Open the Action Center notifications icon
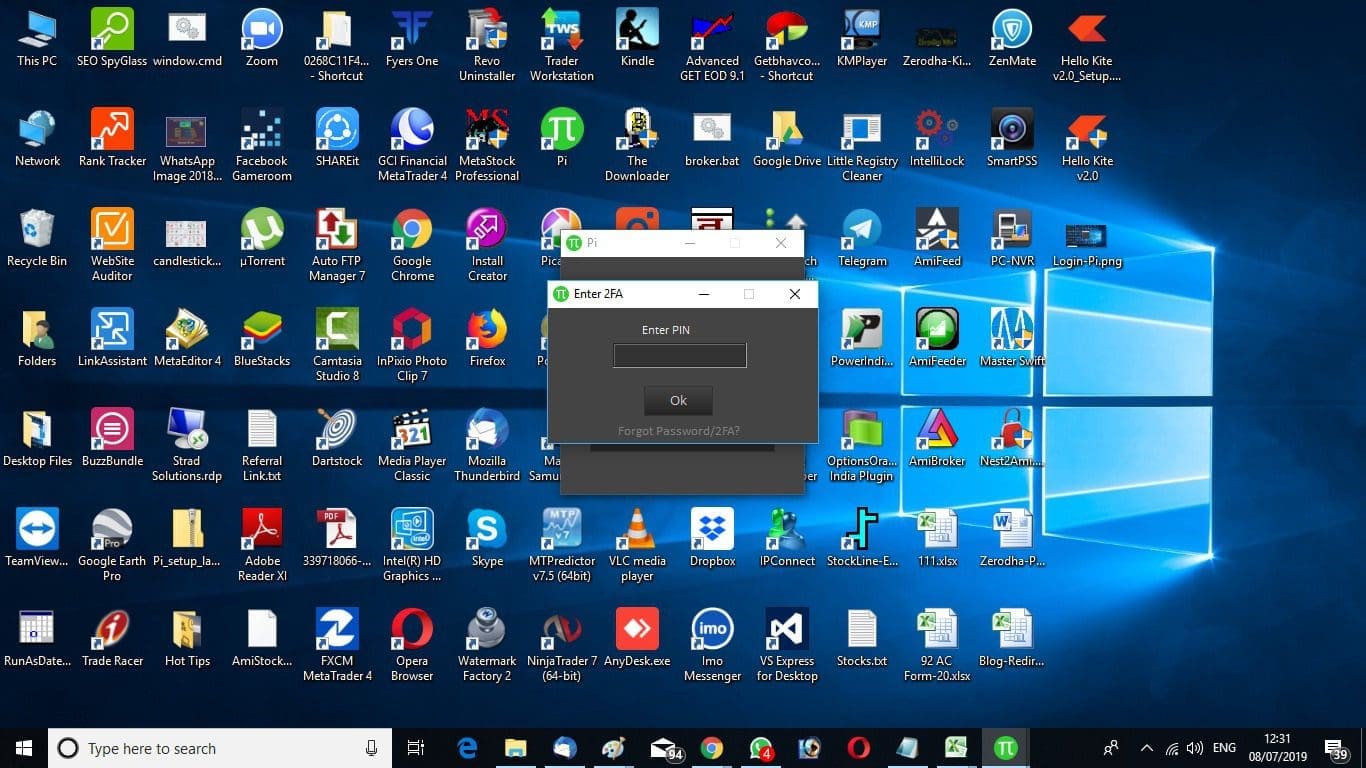Viewport: 1366px width, 768px height. coord(1335,748)
